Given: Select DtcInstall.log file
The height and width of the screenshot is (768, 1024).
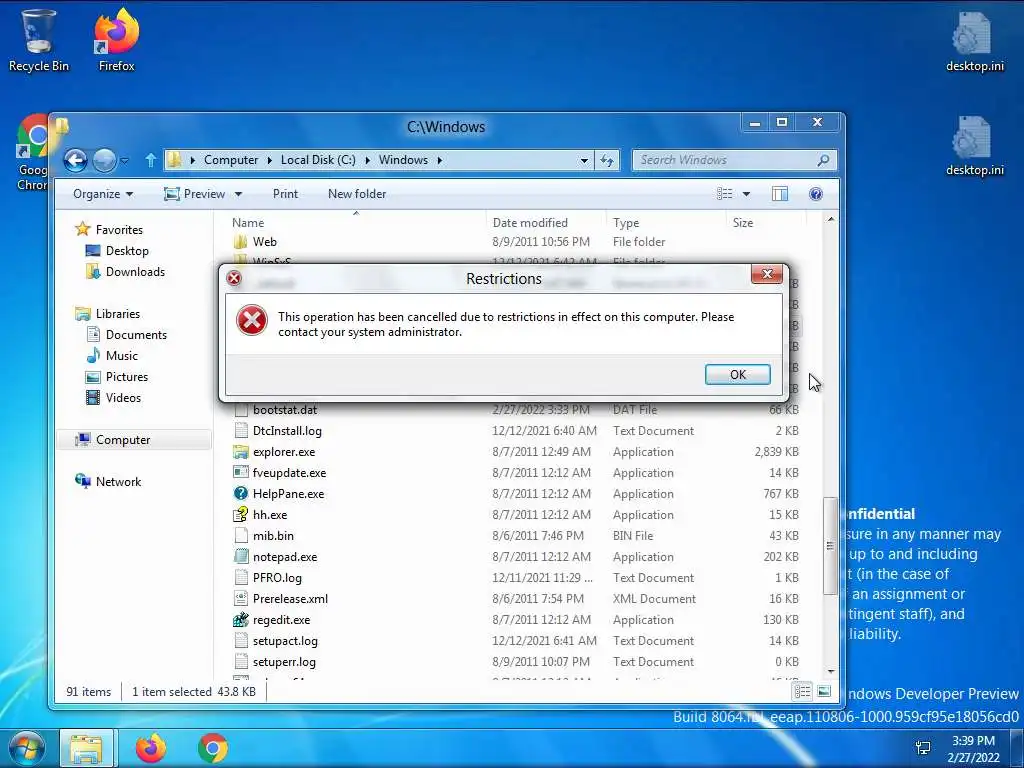Looking at the screenshot, I should 287,431.
